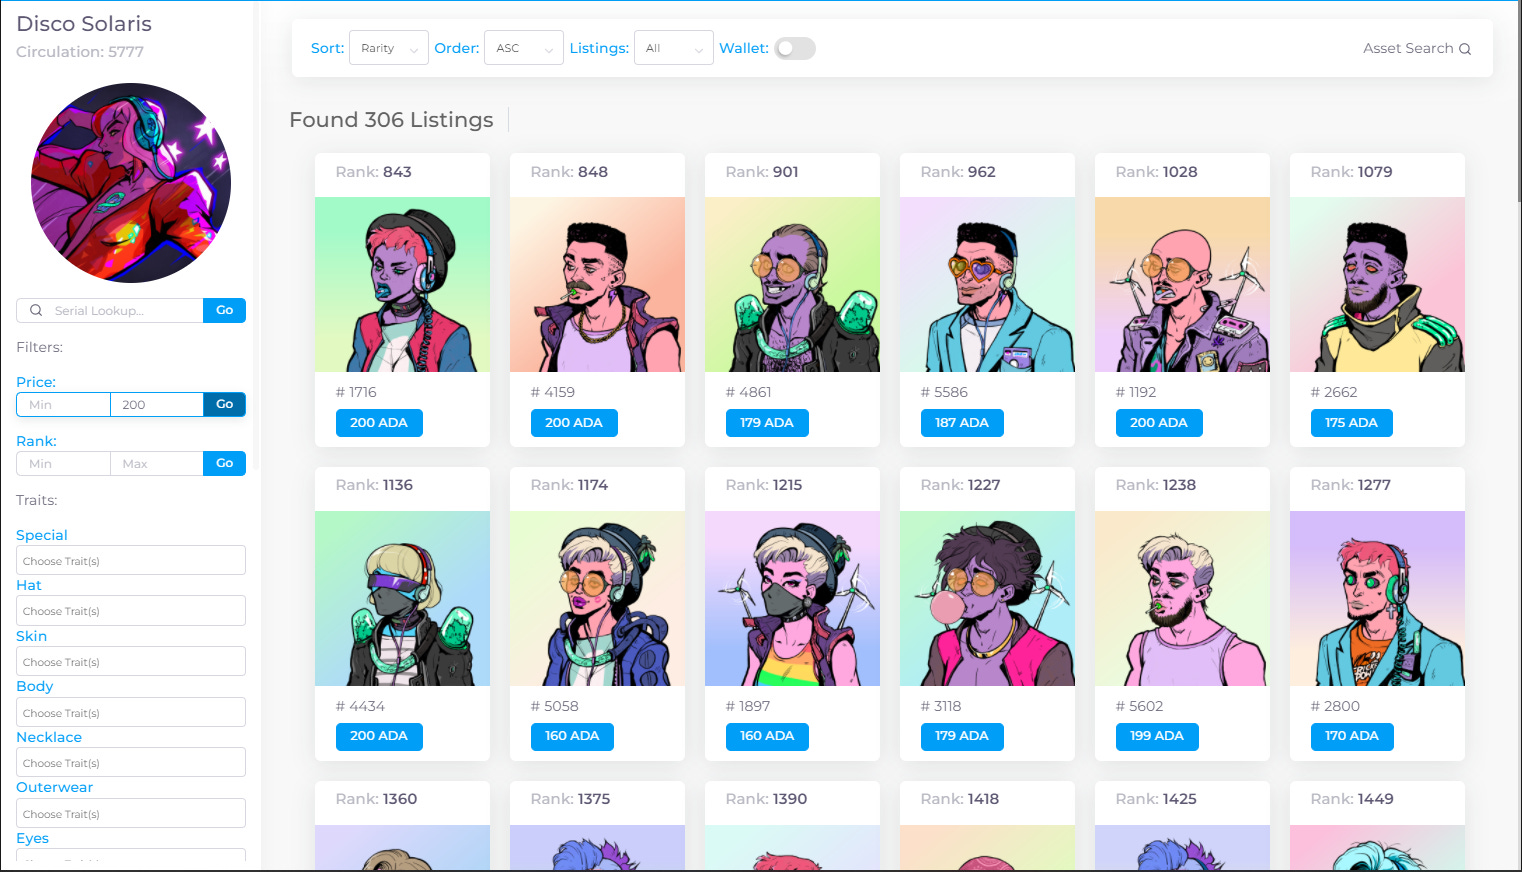
Task: Click 179 ADA button for #4861
Action: pyautogui.click(x=767, y=423)
